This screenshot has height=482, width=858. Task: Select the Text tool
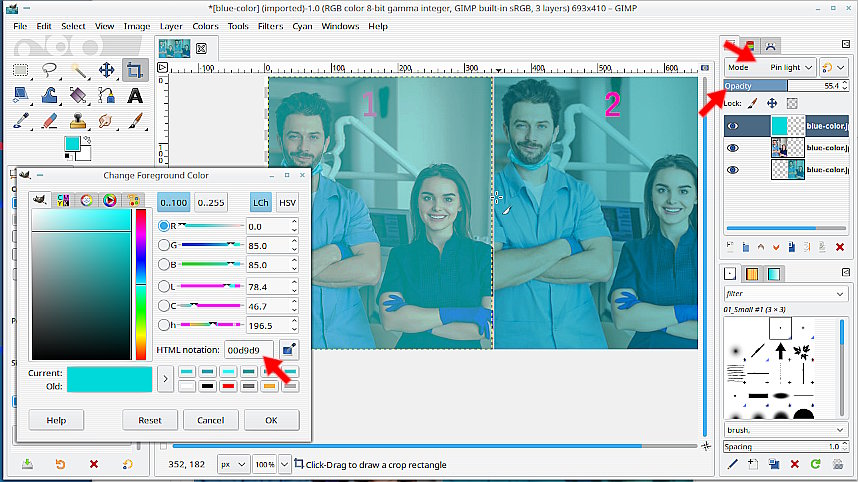click(134, 96)
